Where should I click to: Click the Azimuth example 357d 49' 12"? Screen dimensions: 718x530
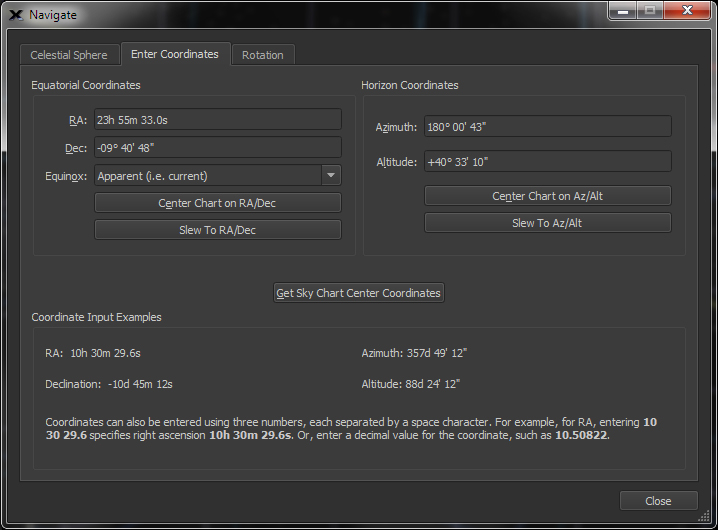click(x=437, y=353)
